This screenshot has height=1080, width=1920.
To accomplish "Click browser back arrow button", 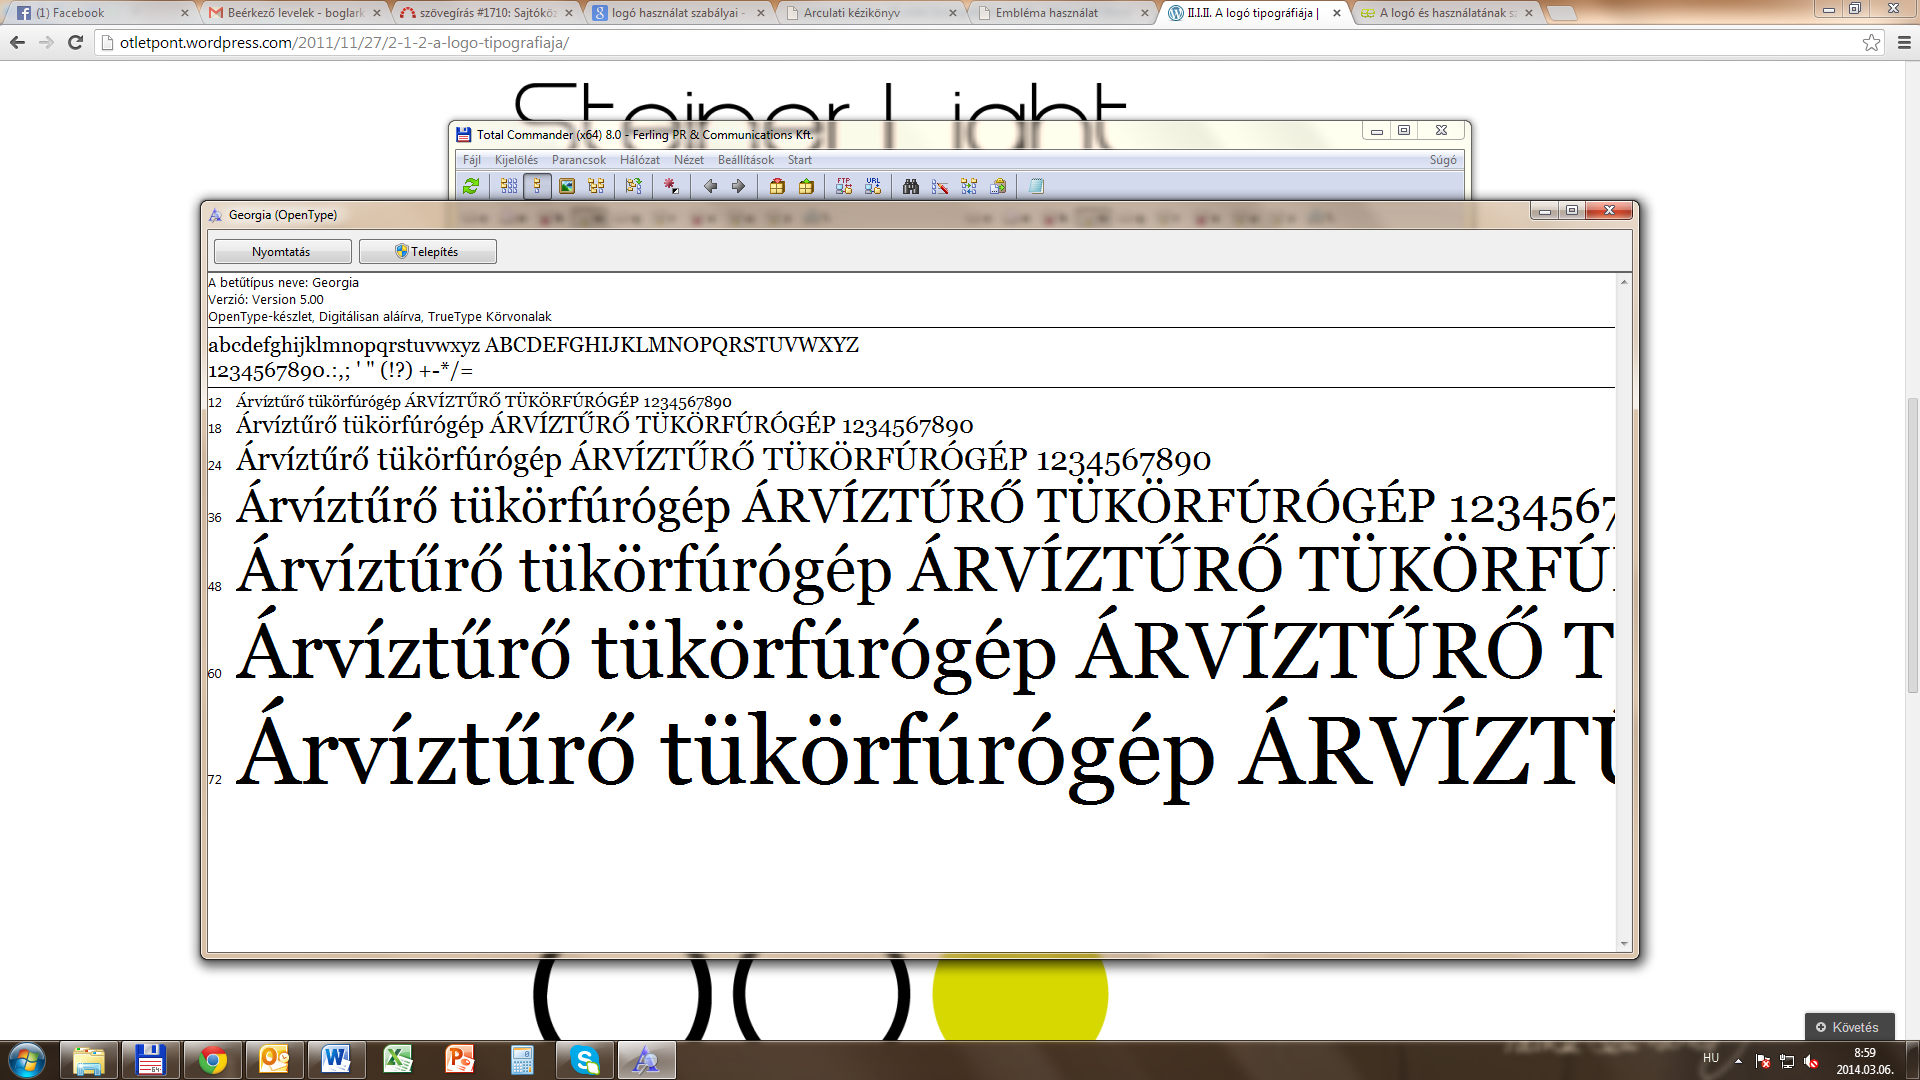I will click(17, 43).
